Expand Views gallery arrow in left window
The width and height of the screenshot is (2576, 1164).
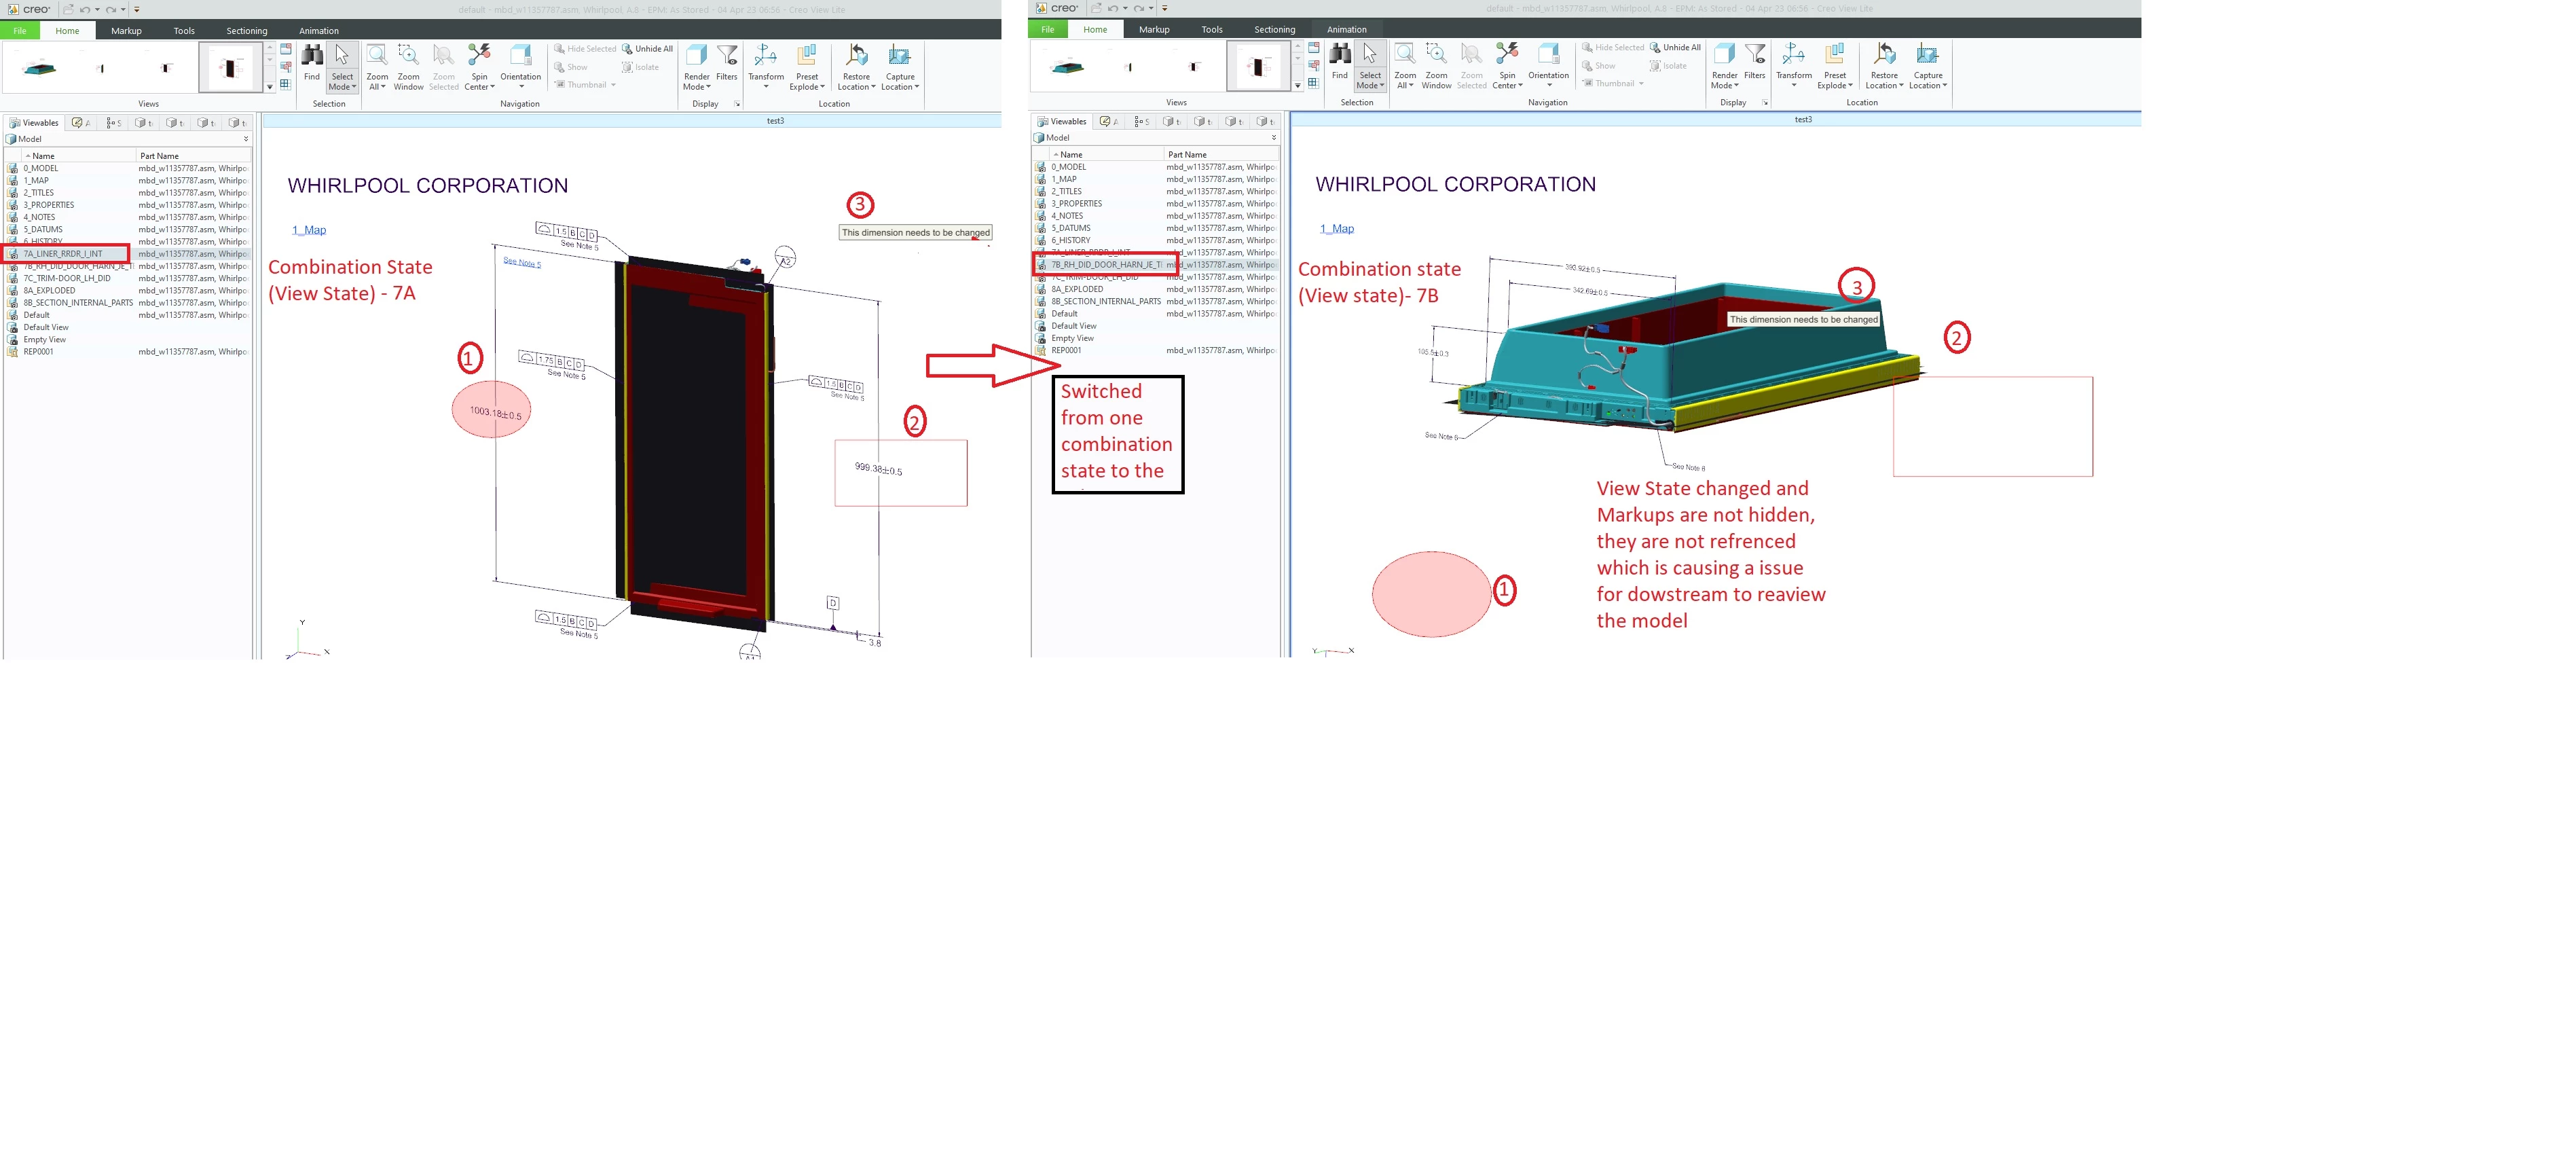tap(270, 87)
